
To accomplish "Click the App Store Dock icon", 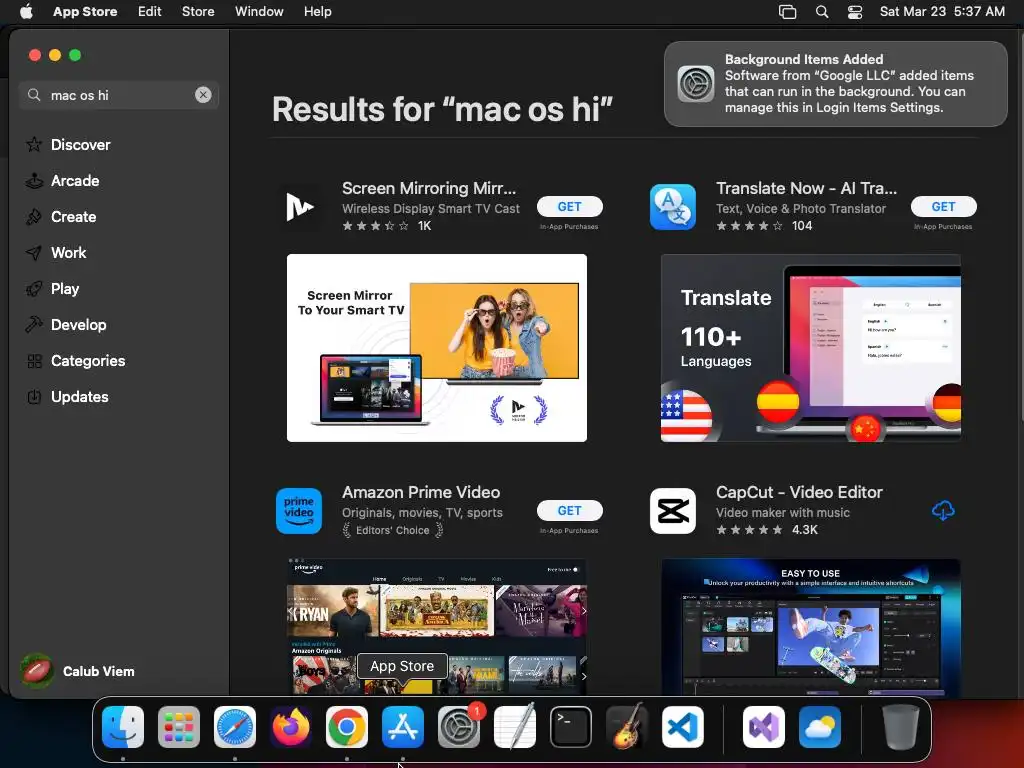I will (x=403, y=727).
